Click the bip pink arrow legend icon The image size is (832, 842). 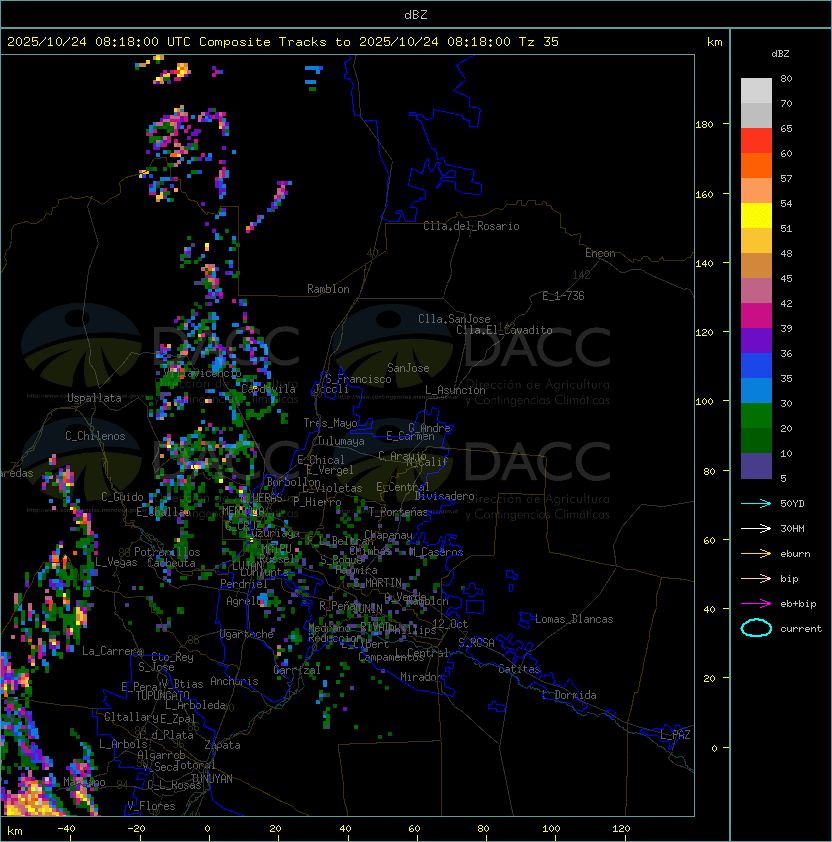tap(756, 578)
